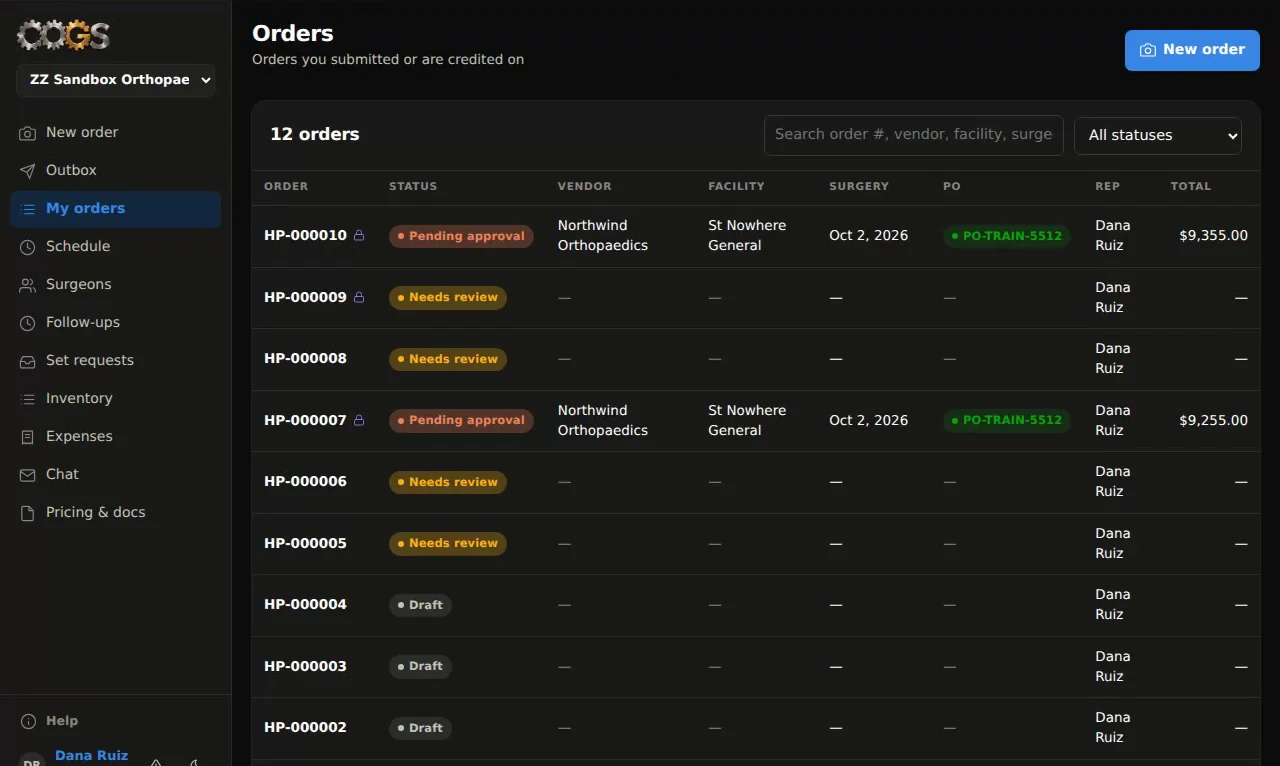Click the Set requests inbox icon

tap(28, 361)
